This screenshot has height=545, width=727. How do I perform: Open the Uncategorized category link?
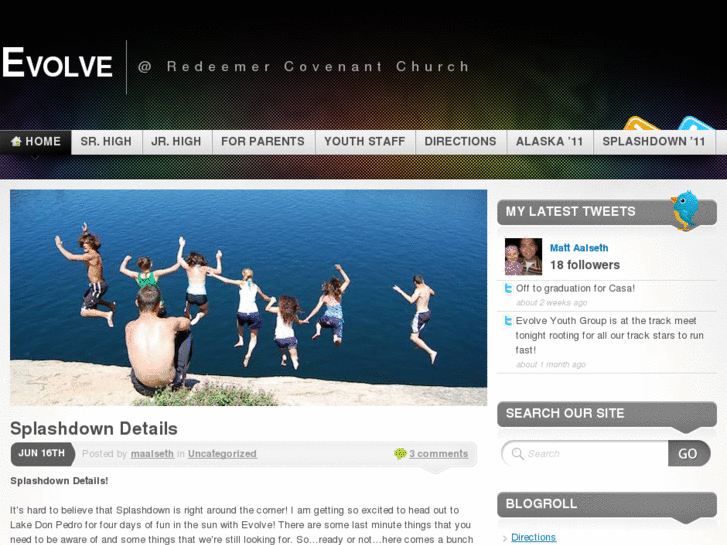[222, 454]
